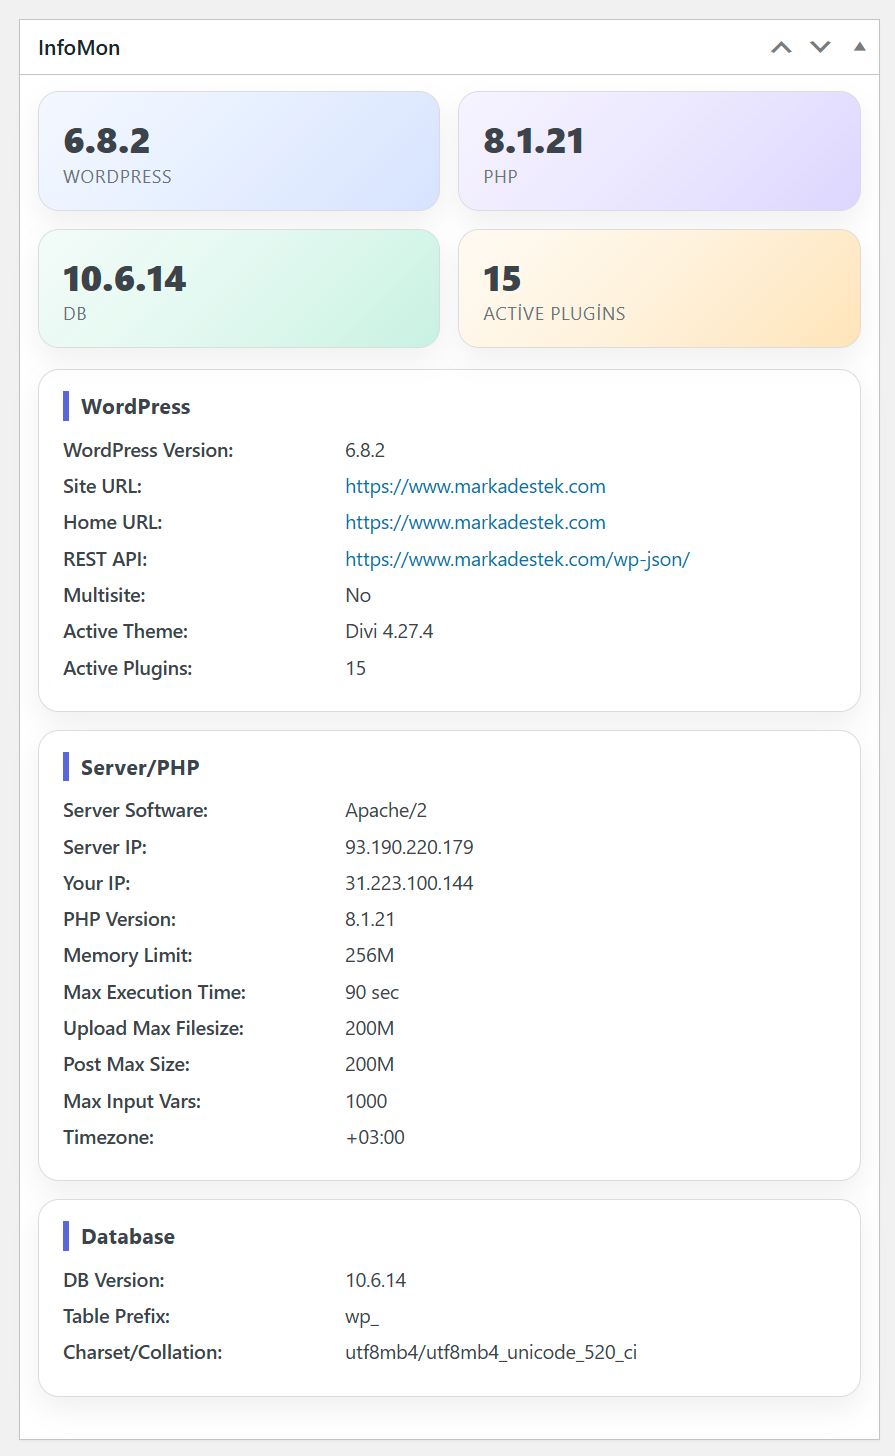This screenshot has width=895, height=1456.
Task: Click the 8.1.21 PHP version card
Action: click(x=659, y=151)
